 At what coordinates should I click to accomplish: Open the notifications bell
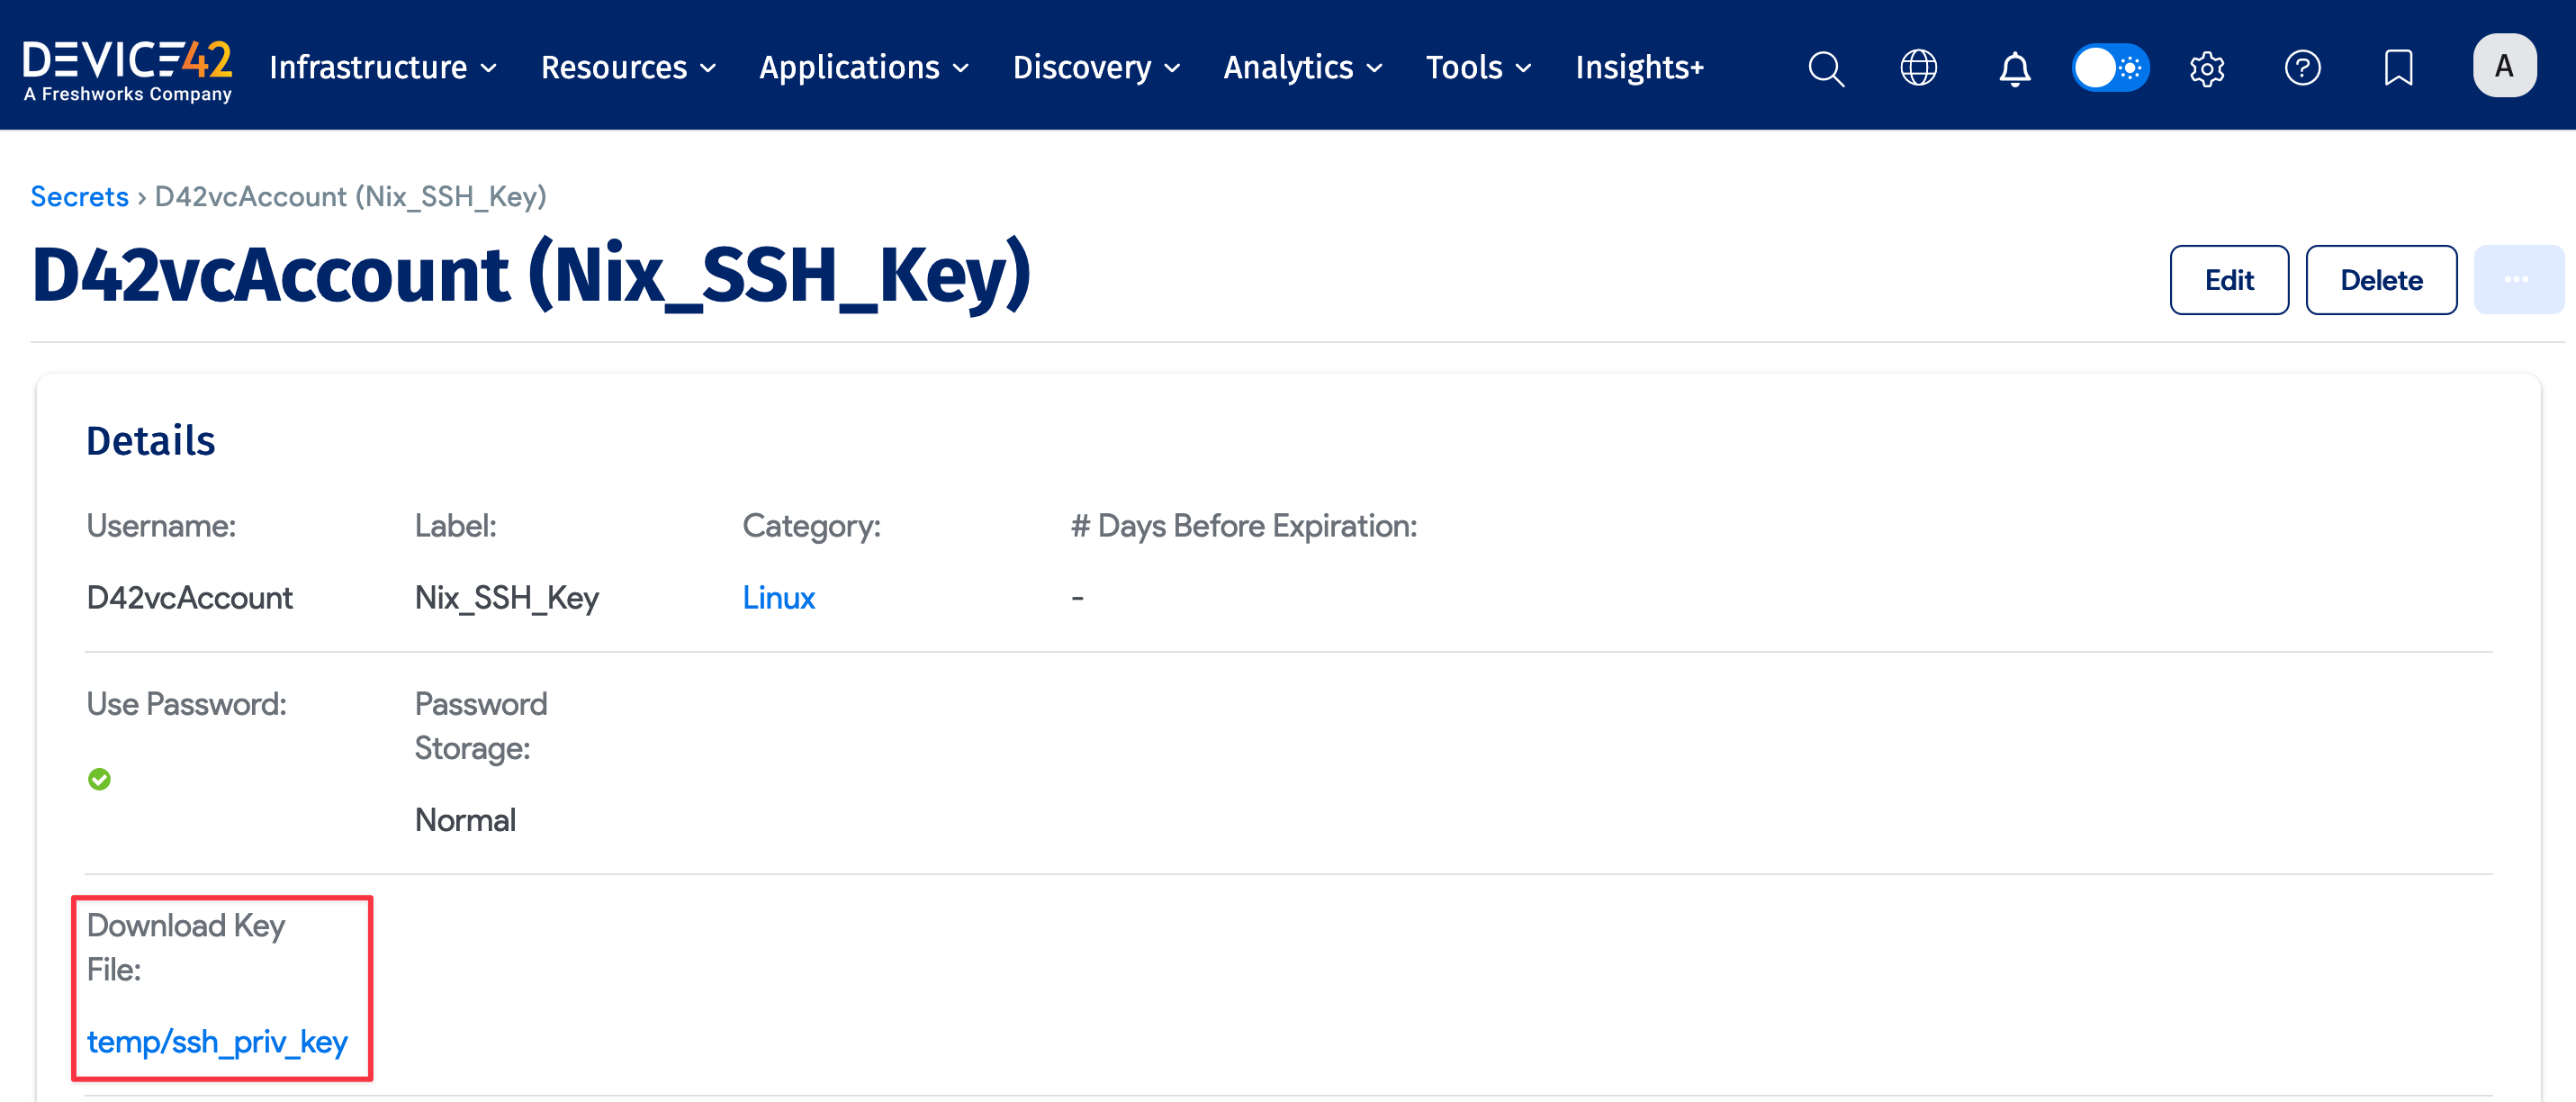[2014, 67]
